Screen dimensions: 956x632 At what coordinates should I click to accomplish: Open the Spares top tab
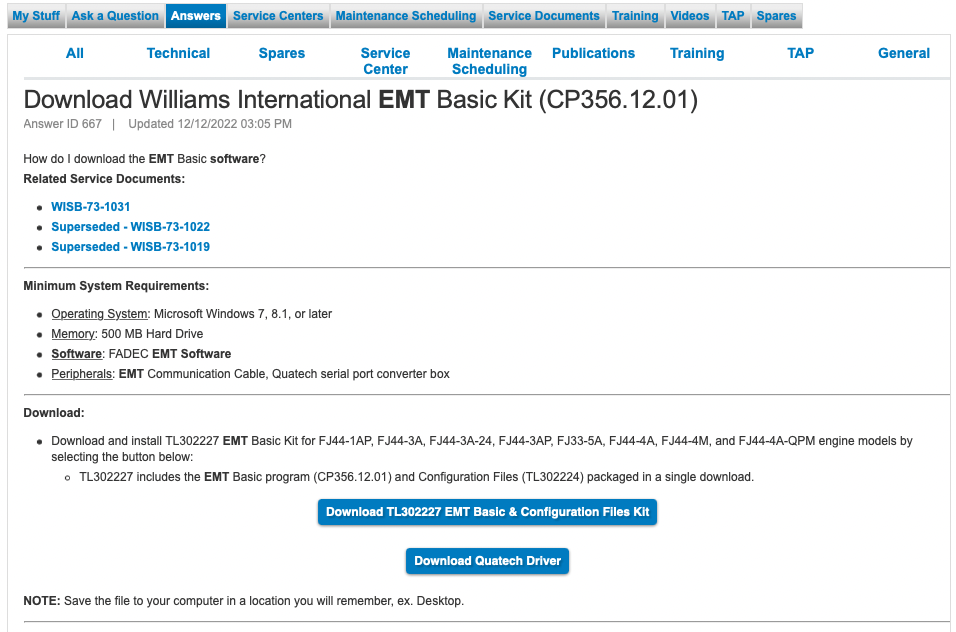click(776, 16)
